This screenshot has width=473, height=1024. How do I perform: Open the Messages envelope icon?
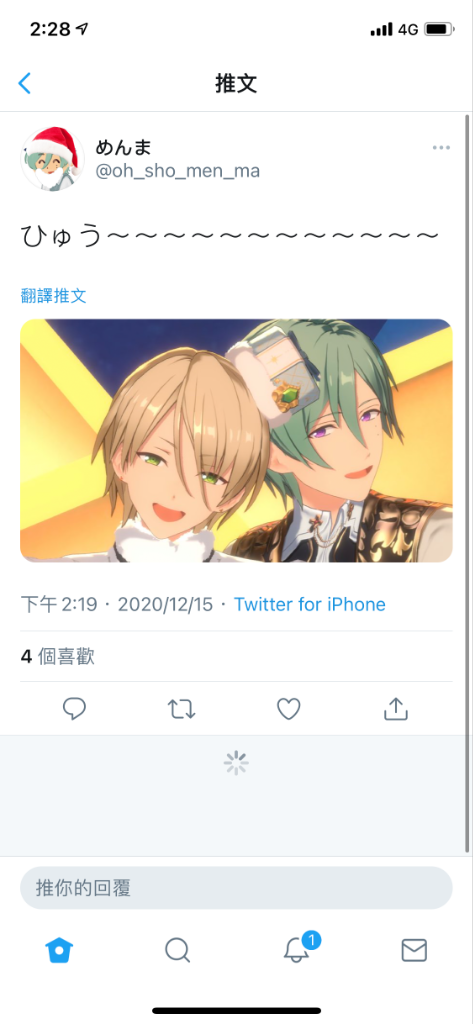coord(414,950)
